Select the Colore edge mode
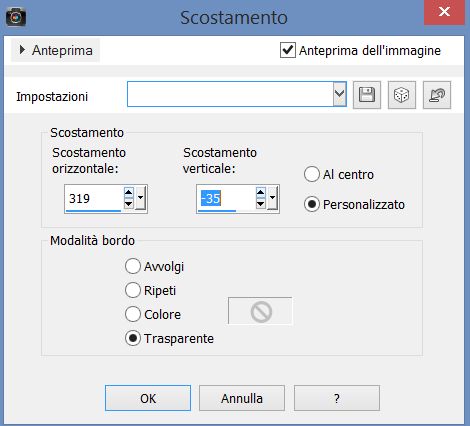 coord(133,314)
